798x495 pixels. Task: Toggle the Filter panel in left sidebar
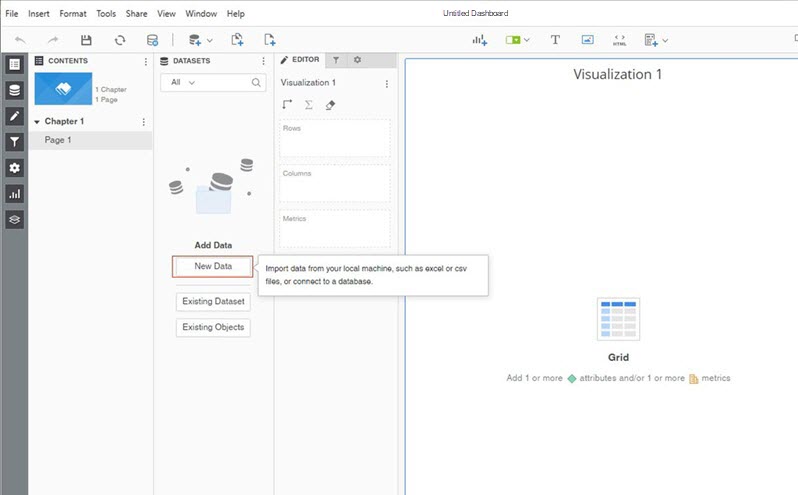click(14, 142)
